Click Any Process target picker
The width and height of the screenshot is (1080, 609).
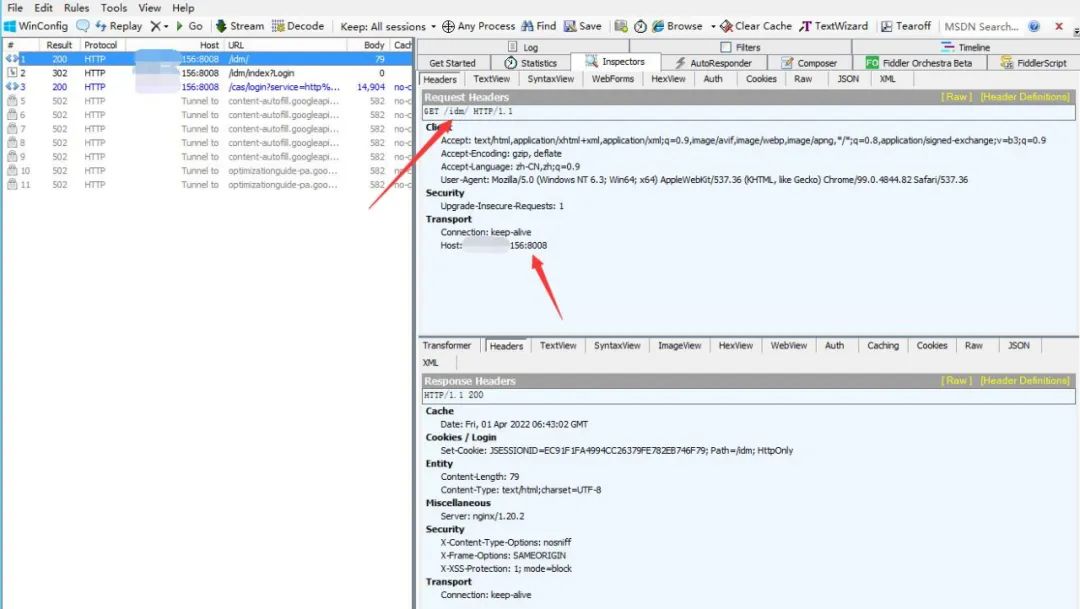point(478,26)
